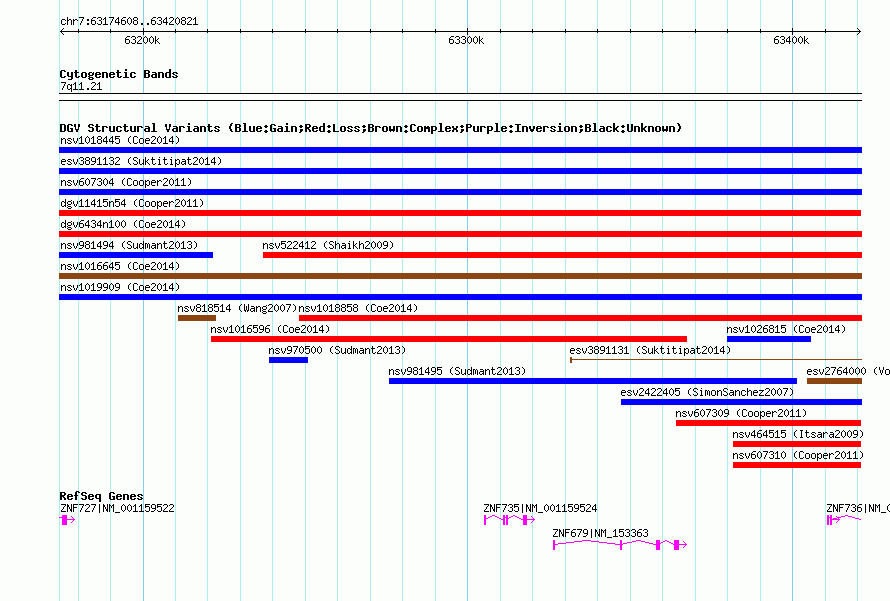
Task: Select the ZNF679 gene structure glyph
Action: pos(620,545)
